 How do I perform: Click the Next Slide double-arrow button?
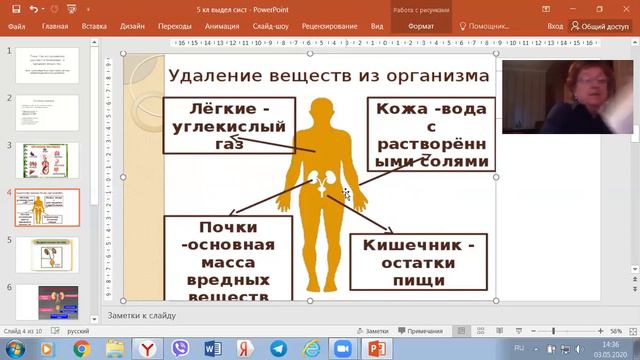coord(635,289)
